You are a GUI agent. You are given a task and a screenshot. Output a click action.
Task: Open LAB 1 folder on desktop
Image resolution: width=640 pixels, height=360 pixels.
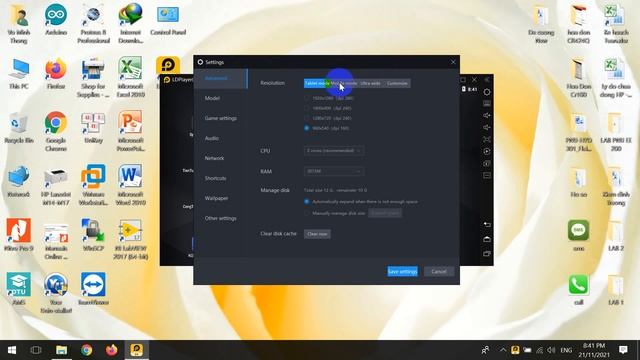[x=616, y=289]
